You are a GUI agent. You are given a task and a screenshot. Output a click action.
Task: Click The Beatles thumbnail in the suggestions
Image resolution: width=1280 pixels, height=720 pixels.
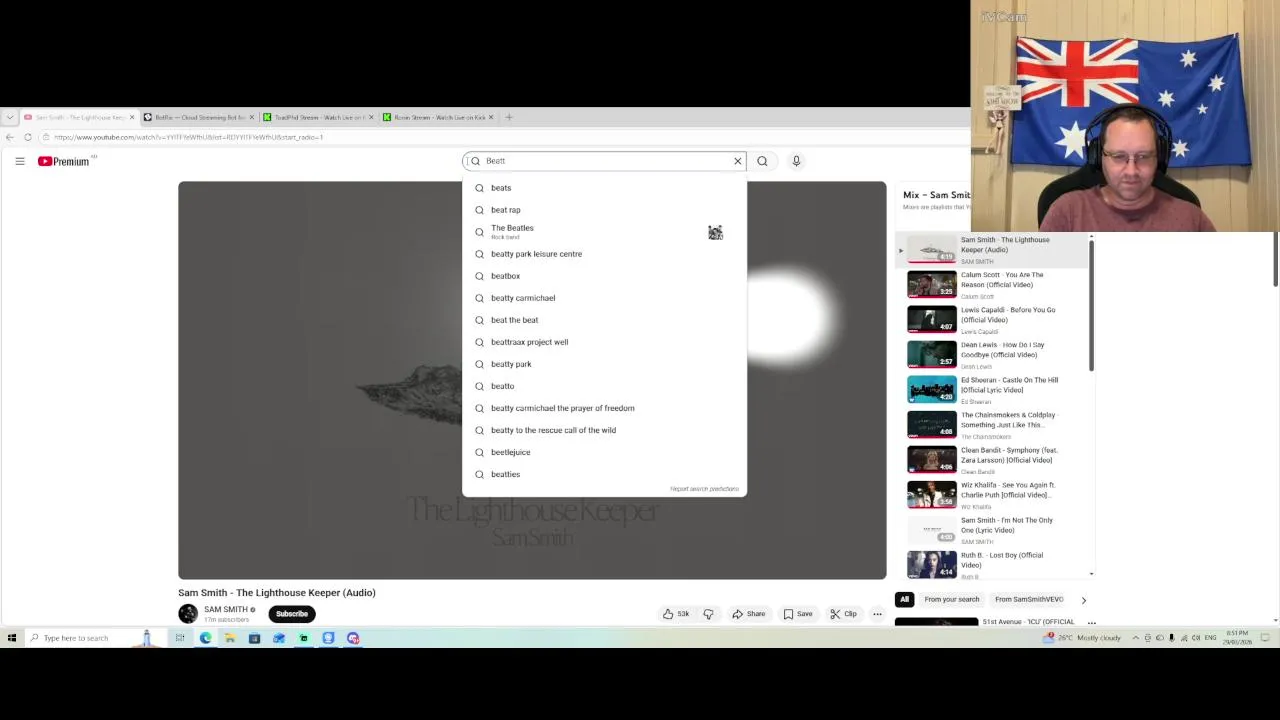point(715,232)
